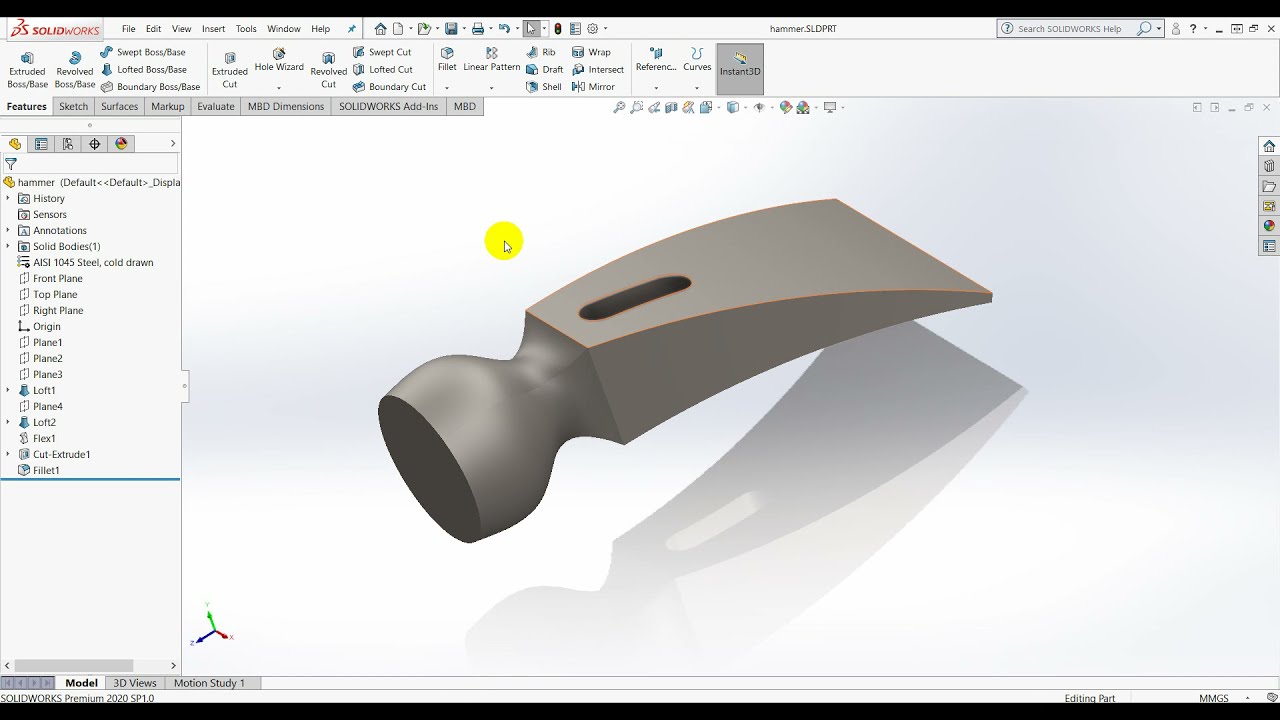Click the Rebuild traffic light icon
This screenshot has width=1280, height=720.
pos(558,28)
